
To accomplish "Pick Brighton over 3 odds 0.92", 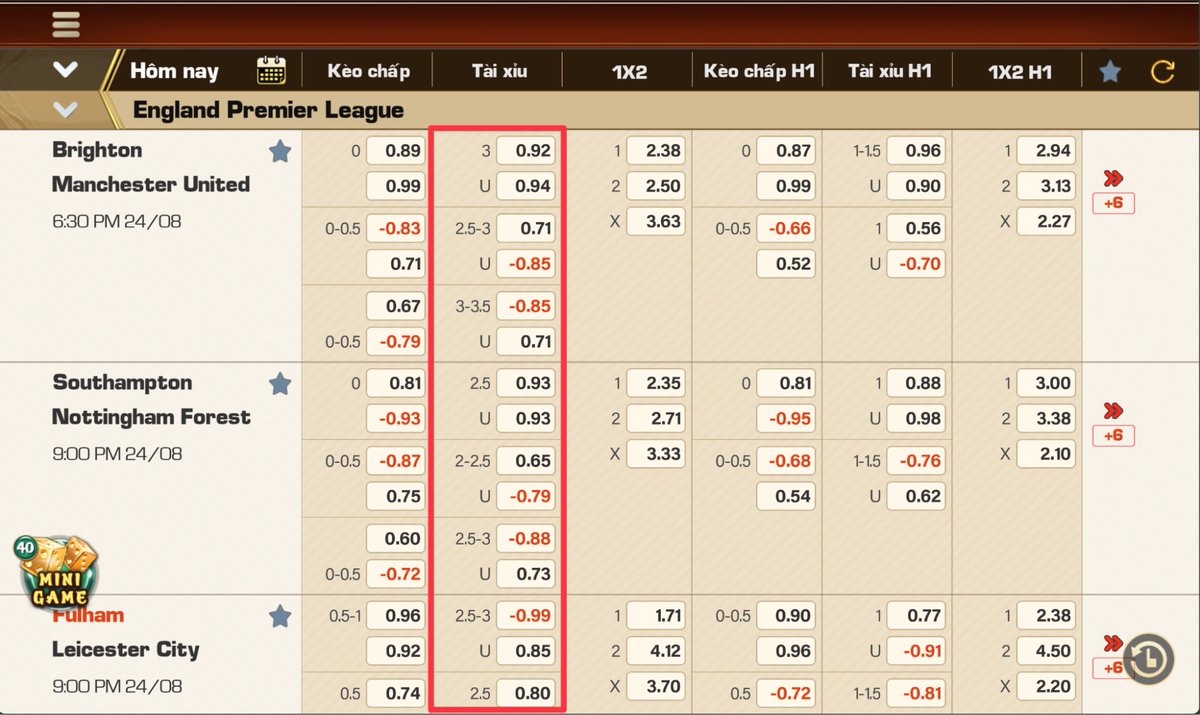I will (x=525, y=151).
